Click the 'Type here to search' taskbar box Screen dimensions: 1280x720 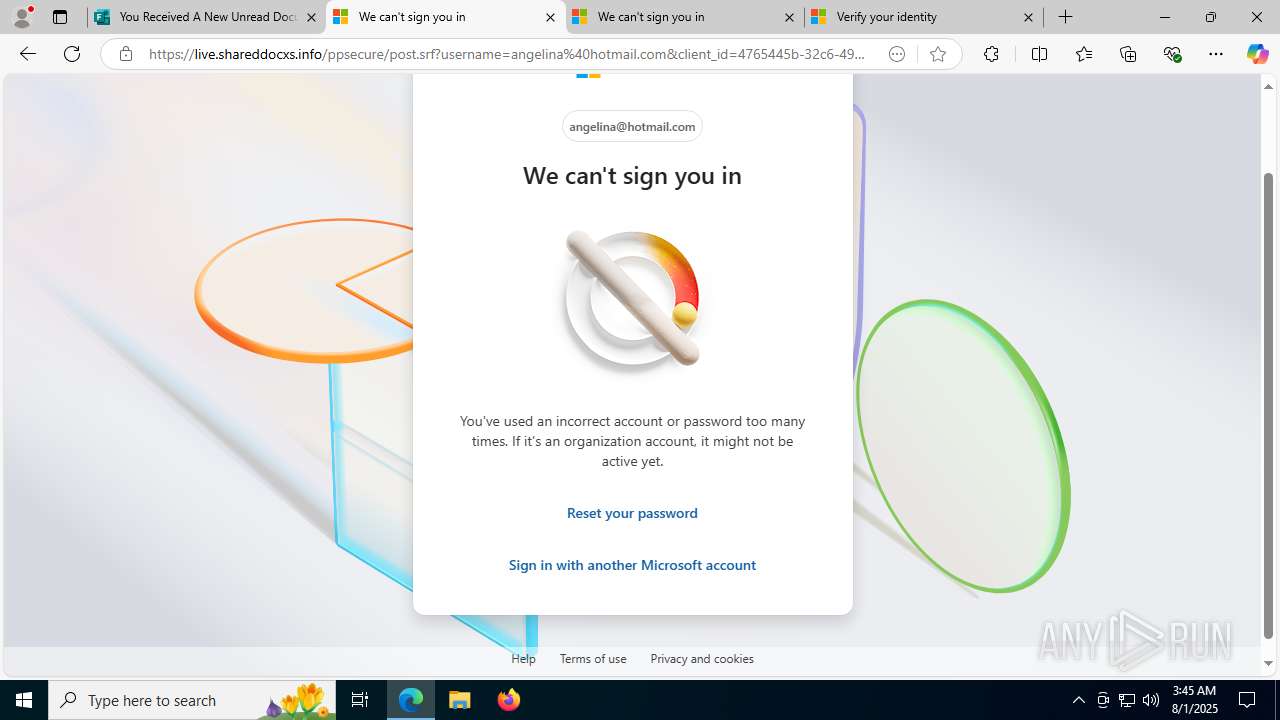coord(193,700)
